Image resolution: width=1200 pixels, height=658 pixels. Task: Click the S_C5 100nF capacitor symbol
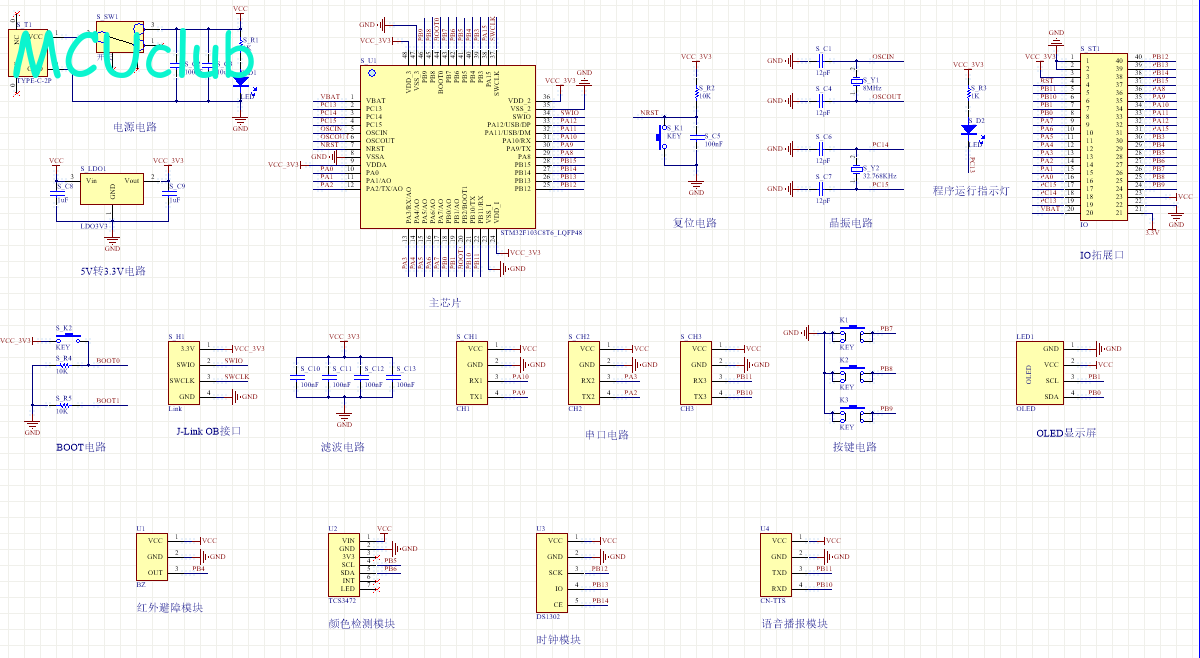tap(696, 138)
